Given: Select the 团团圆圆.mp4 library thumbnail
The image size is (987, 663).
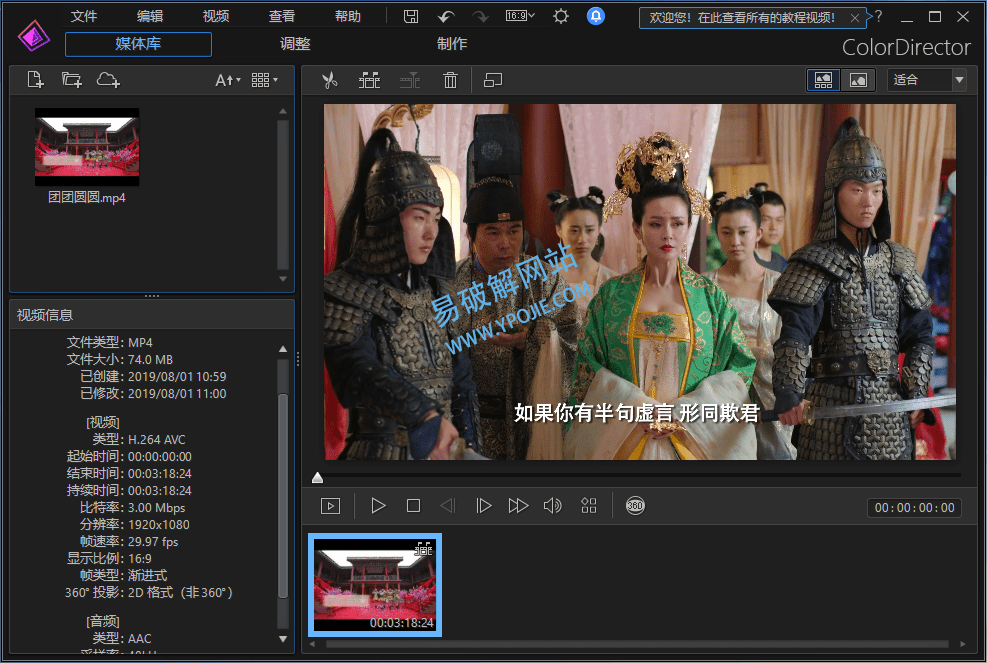Looking at the screenshot, I should coord(87,147).
